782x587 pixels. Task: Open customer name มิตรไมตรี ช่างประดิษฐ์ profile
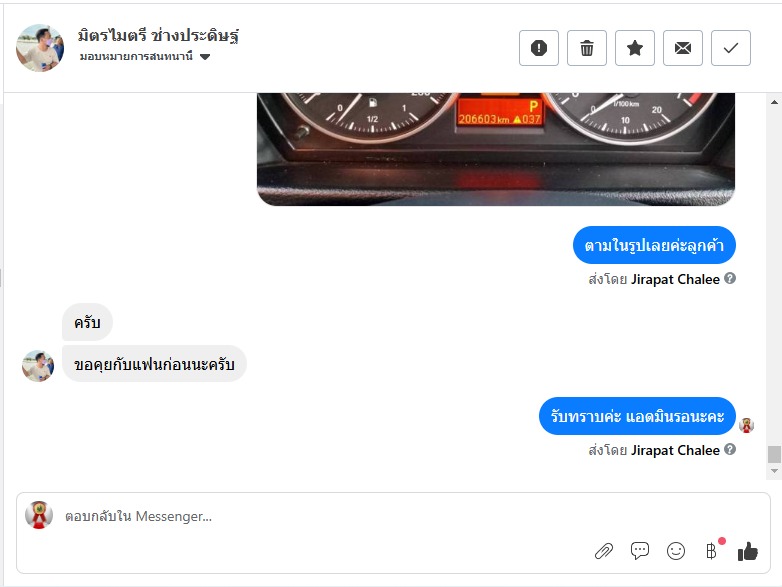click(158, 35)
